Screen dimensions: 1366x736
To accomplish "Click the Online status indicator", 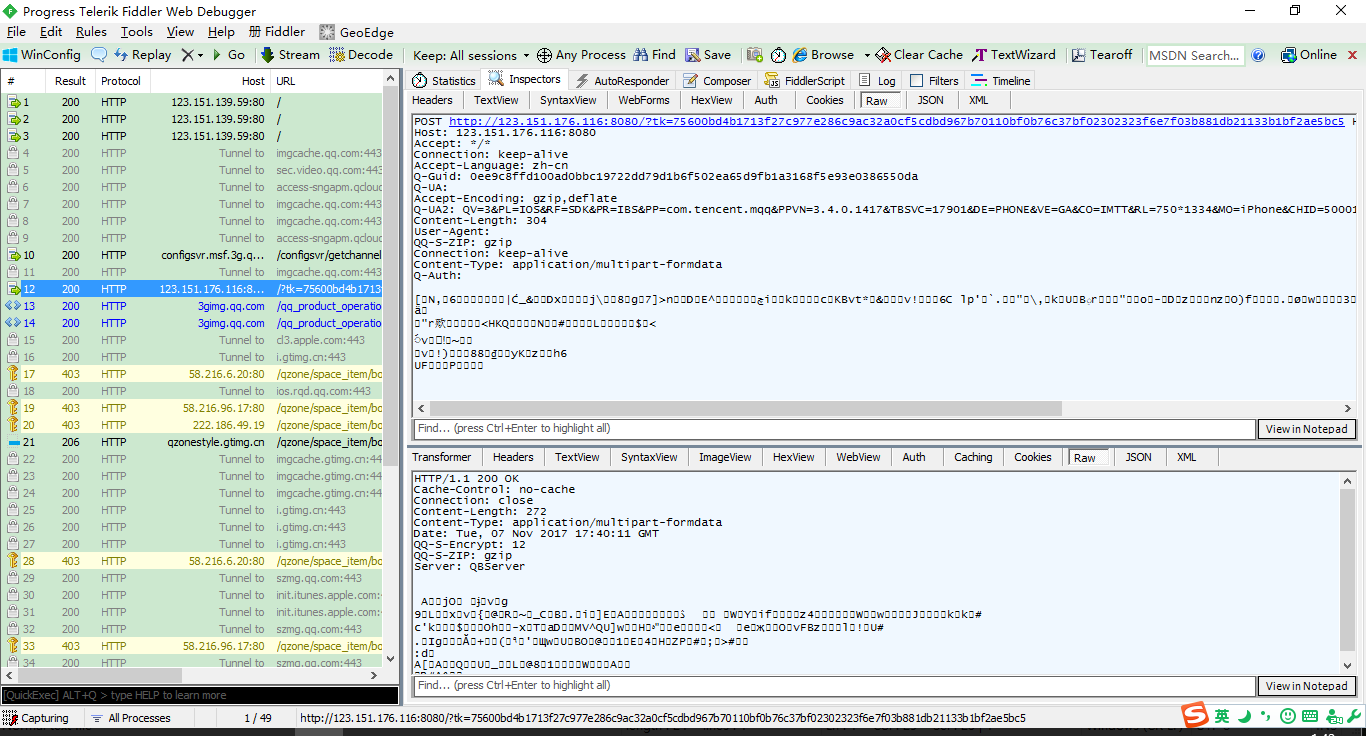I will pos(1308,55).
